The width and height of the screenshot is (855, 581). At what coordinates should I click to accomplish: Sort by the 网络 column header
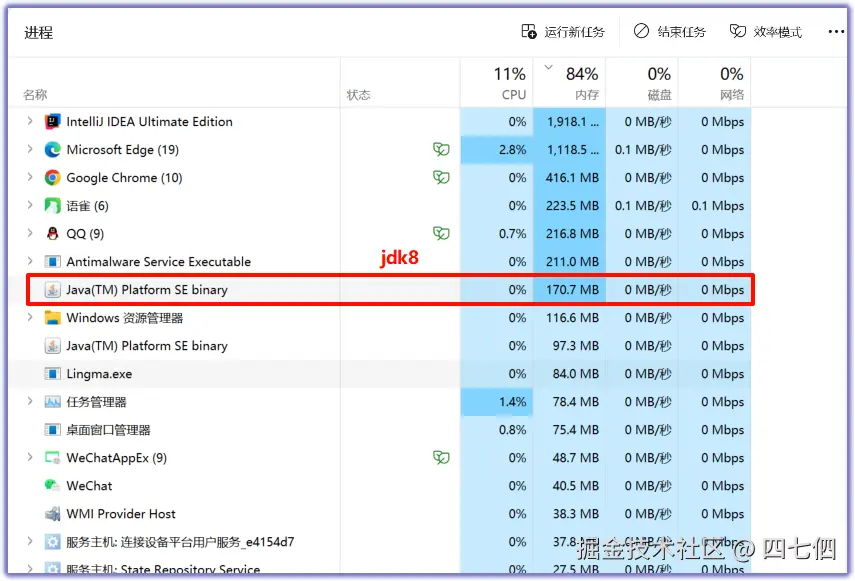pos(714,83)
